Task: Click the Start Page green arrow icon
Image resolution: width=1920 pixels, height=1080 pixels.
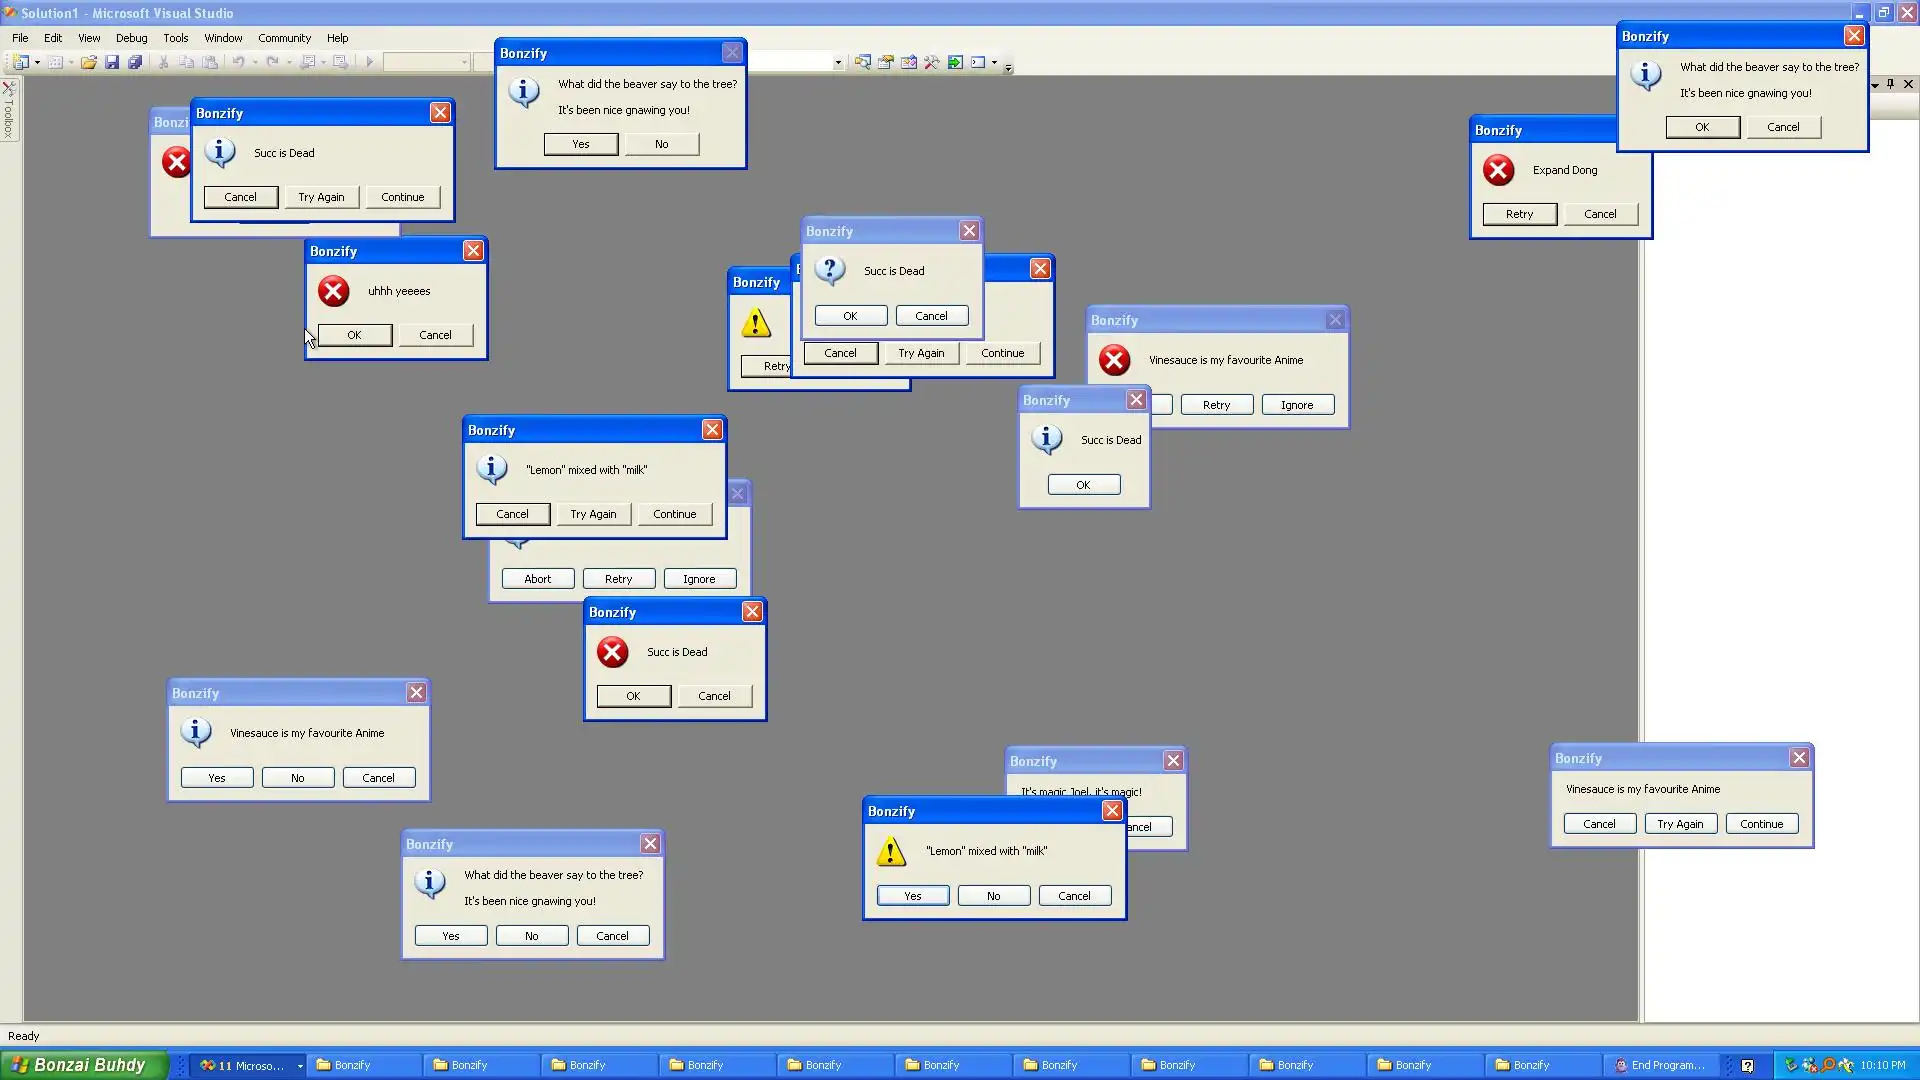Action: pyautogui.click(x=955, y=62)
